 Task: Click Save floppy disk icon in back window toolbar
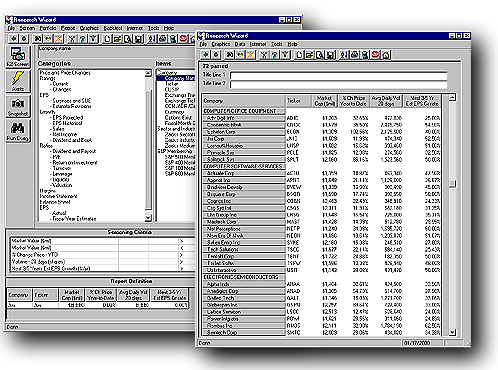[x=138, y=39]
